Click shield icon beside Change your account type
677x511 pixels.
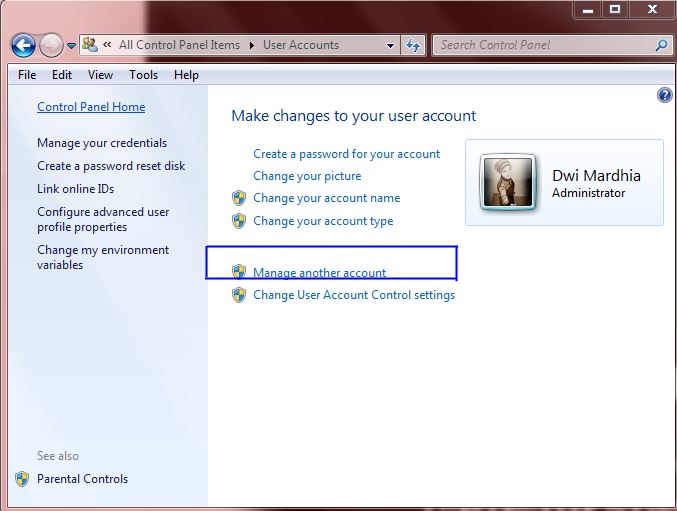pos(239,221)
